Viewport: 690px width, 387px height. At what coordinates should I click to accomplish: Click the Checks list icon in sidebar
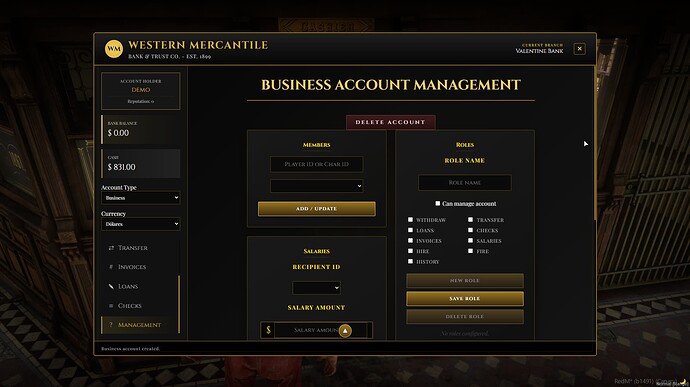point(111,306)
